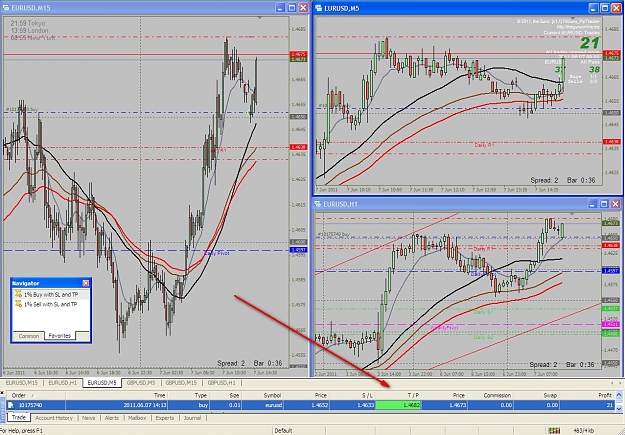Click the profit value 21 in trade row
625x435 pixels.
pyautogui.click(x=609, y=405)
